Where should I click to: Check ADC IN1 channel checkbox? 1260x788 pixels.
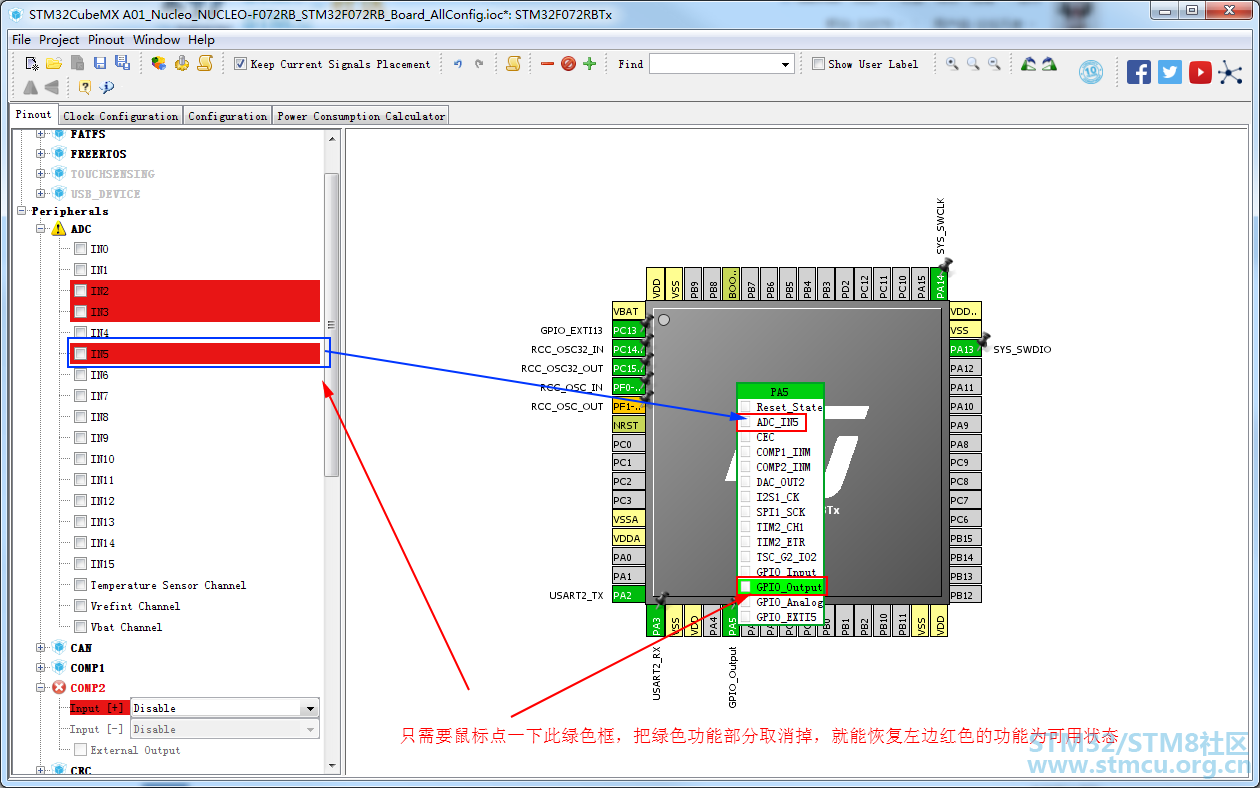coord(80,270)
